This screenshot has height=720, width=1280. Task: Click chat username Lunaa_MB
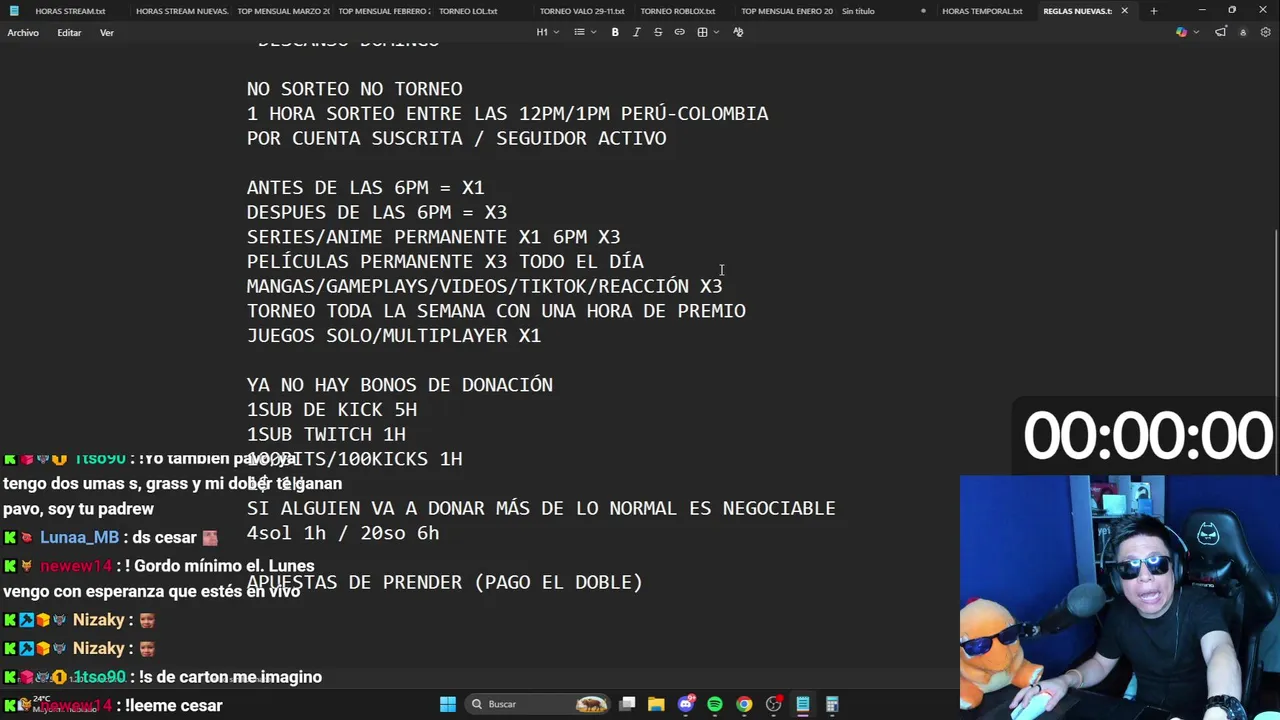[x=79, y=537]
